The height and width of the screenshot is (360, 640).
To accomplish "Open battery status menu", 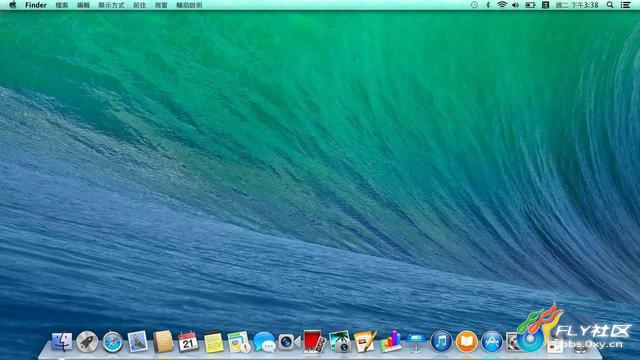I will pyautogui.click(x=530, y=5).
